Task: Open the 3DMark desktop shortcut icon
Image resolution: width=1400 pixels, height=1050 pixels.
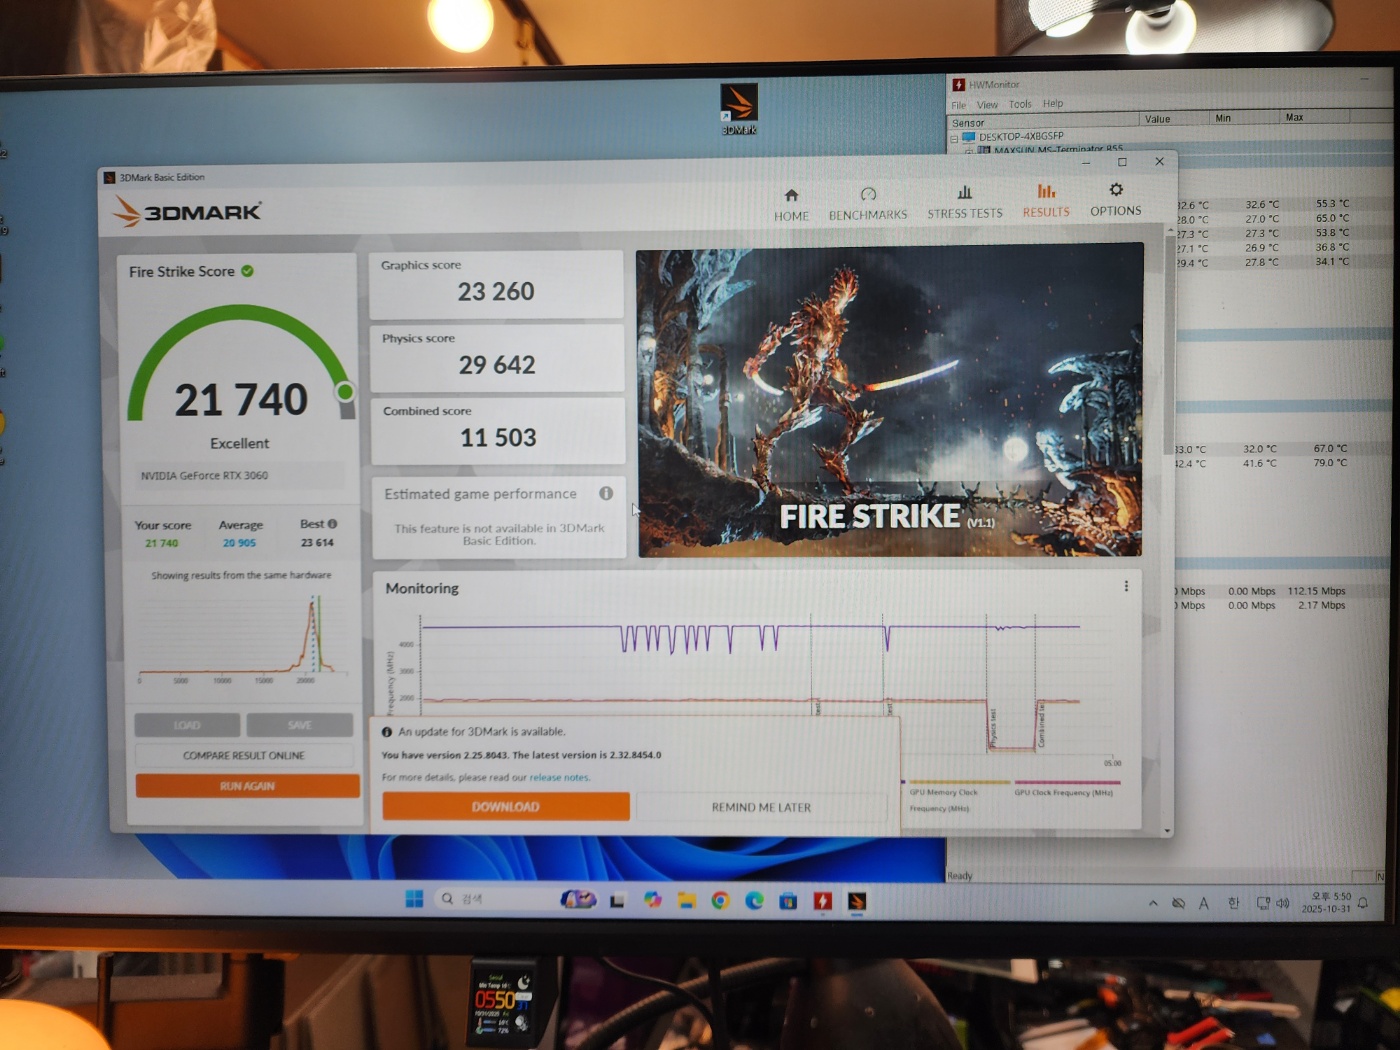Action: coord(739,109)
